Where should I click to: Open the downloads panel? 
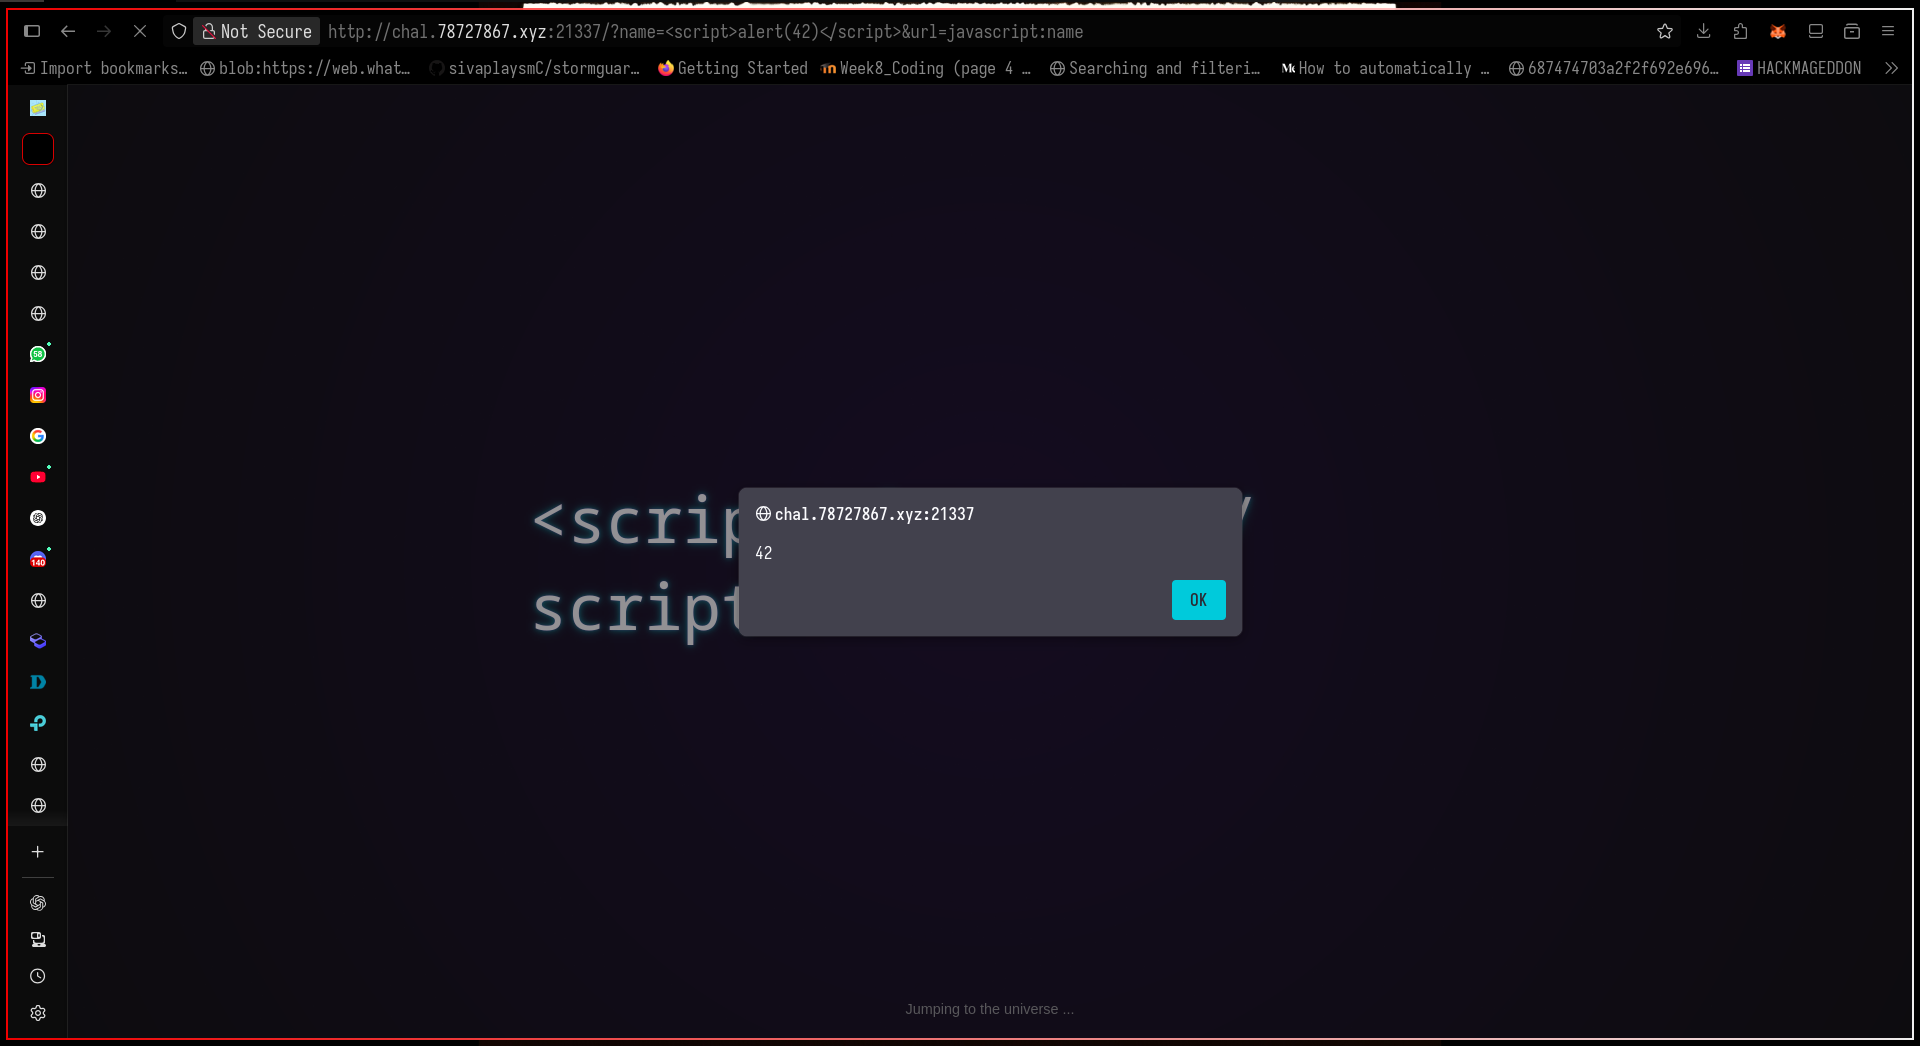click(x=1703, y=32)
